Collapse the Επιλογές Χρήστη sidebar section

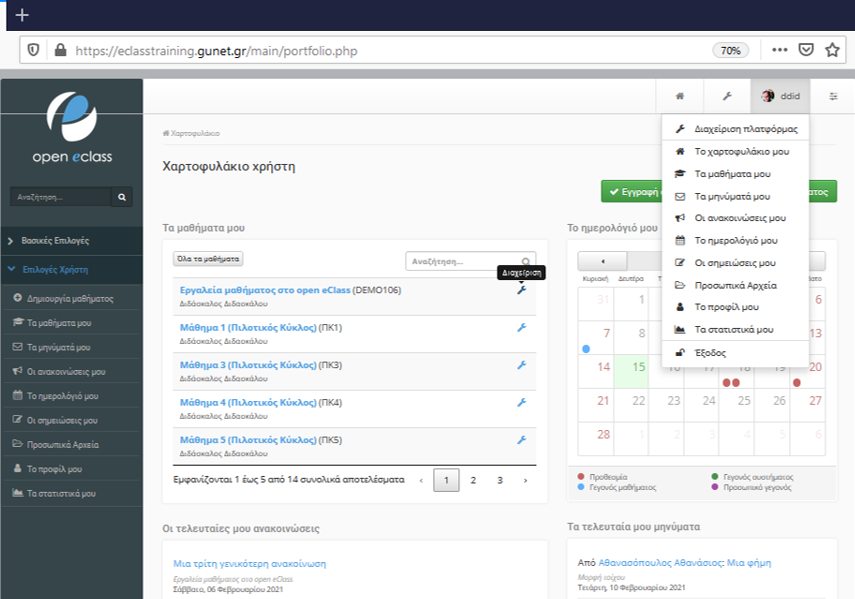coord(70,269)
